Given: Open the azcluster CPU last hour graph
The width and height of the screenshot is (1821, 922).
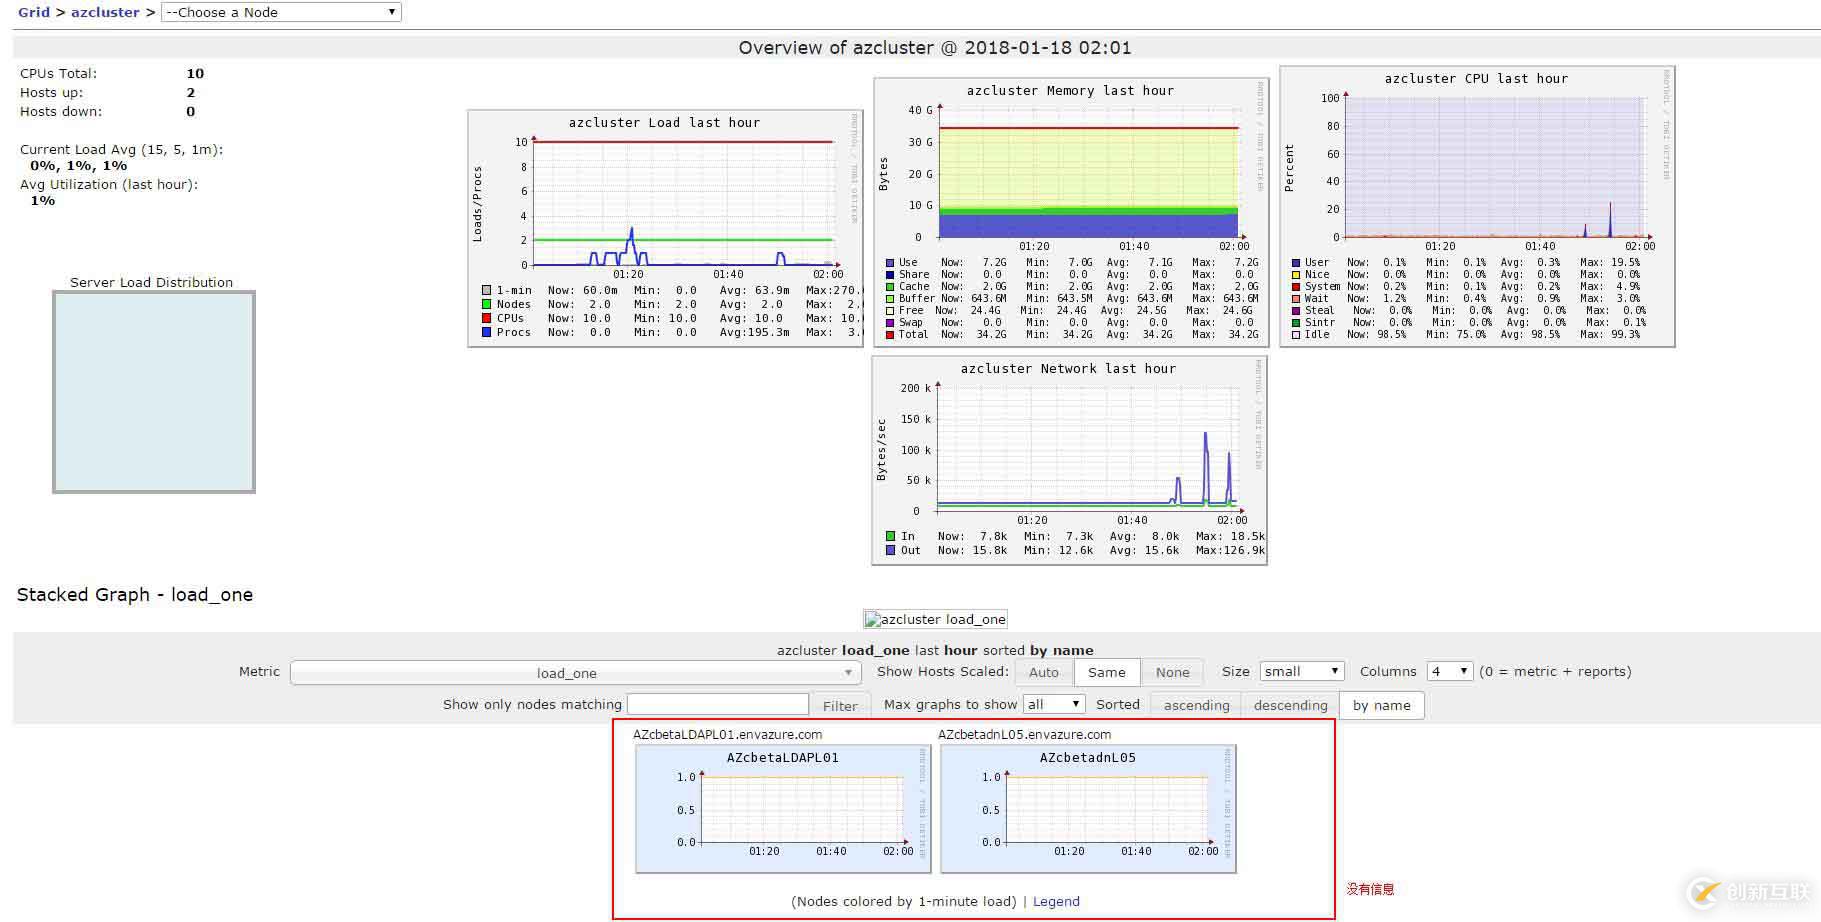Looking at the screenshot, I should [1476, 207].
